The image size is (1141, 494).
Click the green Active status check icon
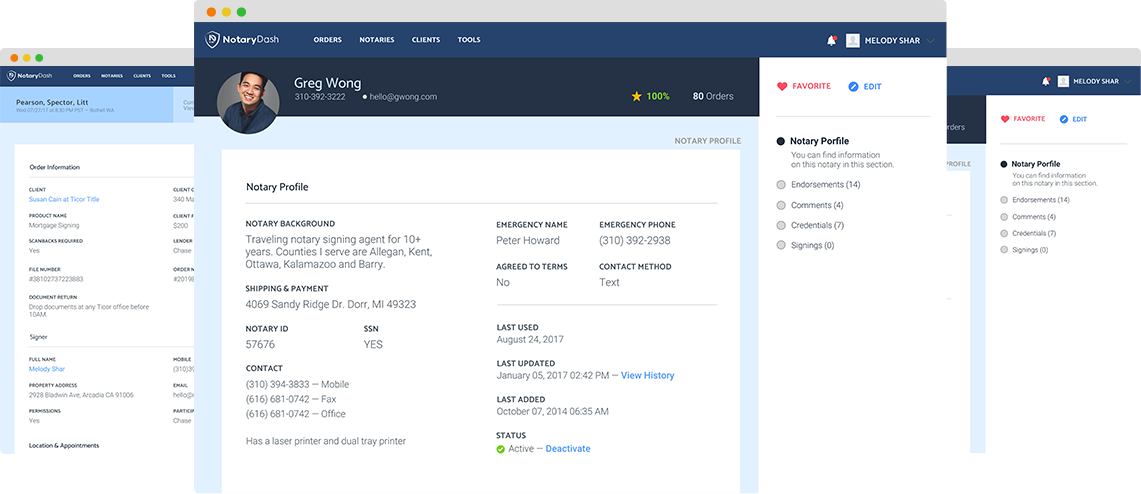coord(501,449)
